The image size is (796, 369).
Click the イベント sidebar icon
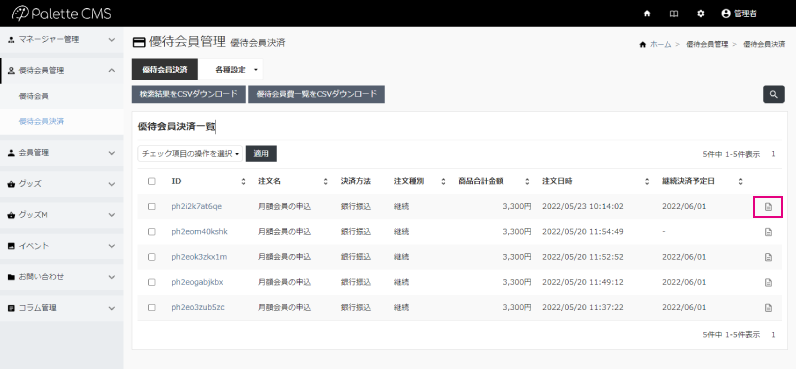11,246
